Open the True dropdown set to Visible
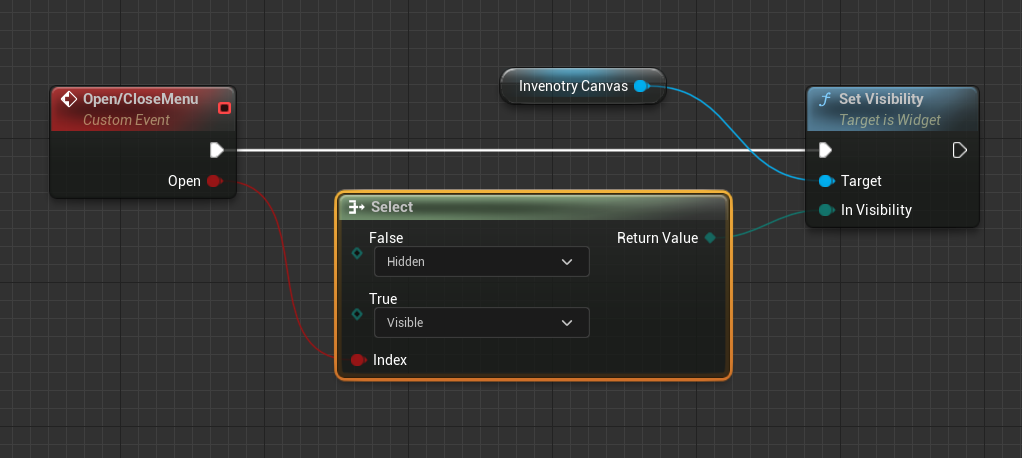This screenshot has height=458, width=1022. 482,322
